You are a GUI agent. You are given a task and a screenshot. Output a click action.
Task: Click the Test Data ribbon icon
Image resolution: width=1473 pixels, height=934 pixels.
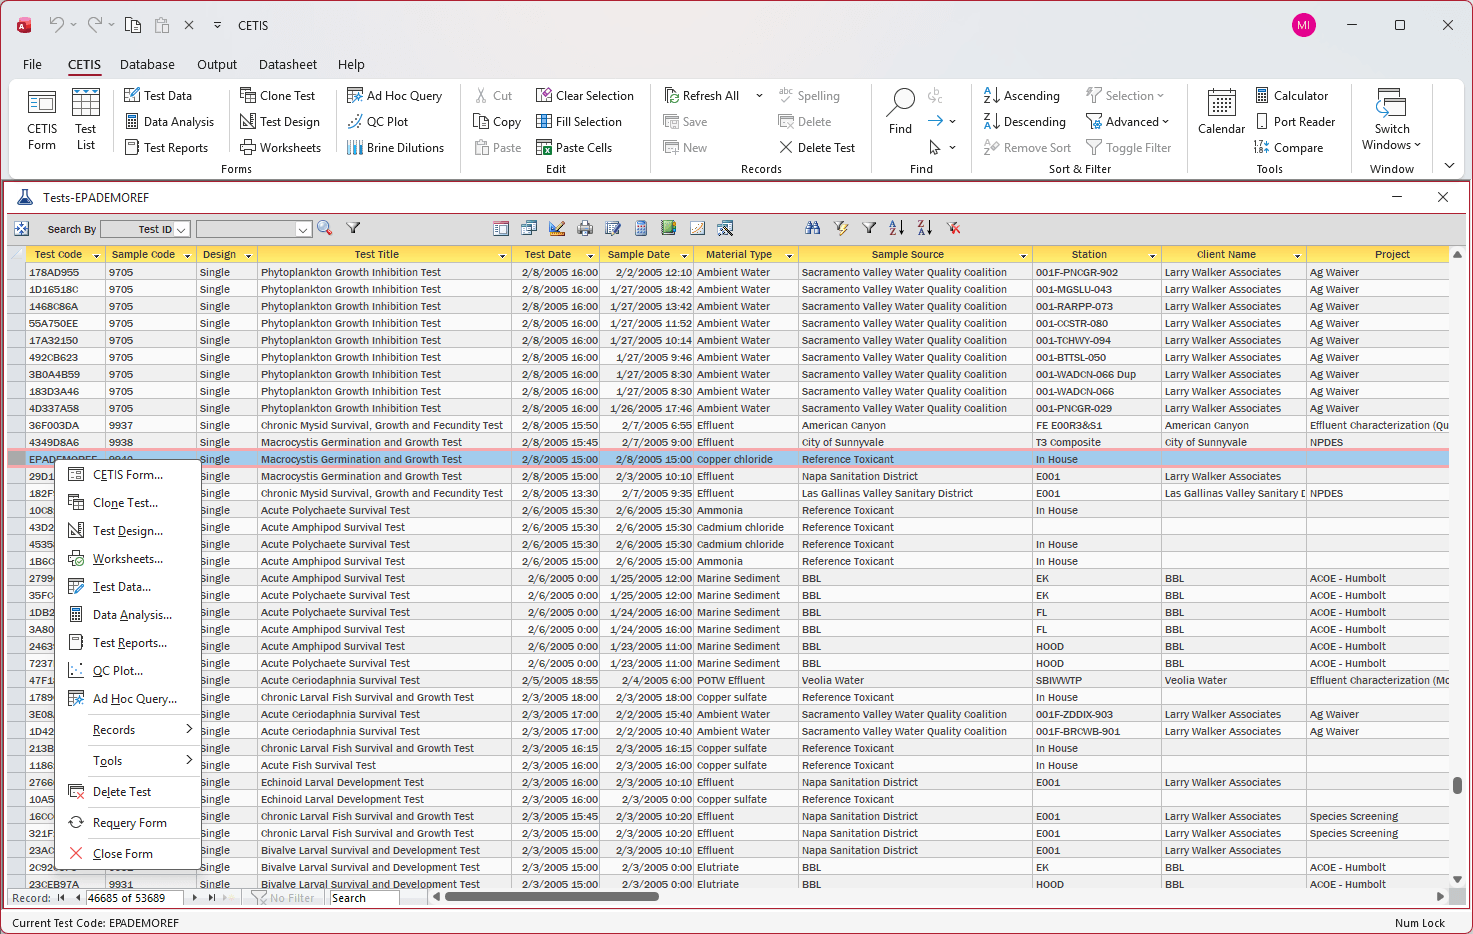tap(132, 95)
